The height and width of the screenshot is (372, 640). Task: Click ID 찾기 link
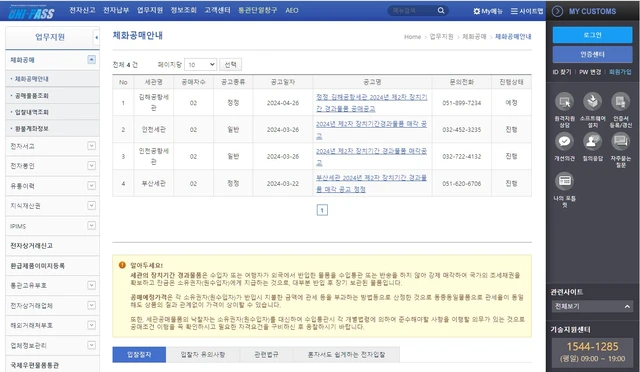point(562,72)
